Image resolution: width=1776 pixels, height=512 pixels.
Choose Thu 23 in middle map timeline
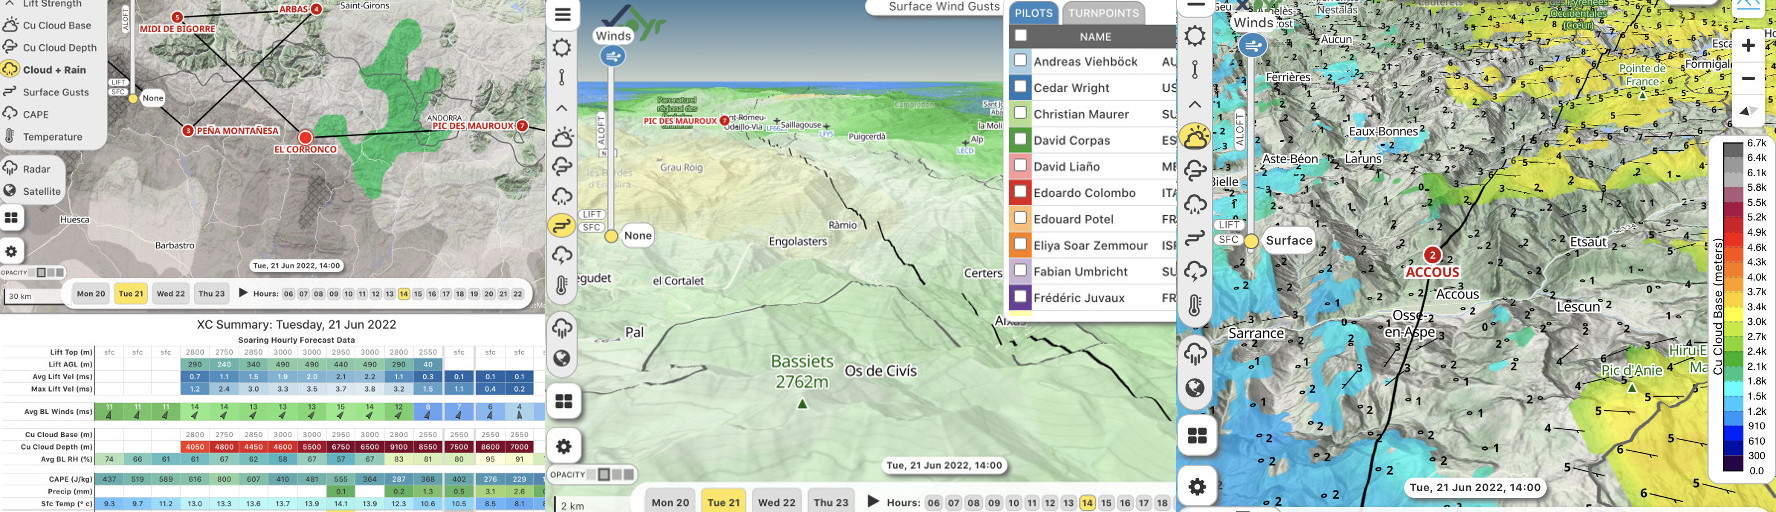830,502
